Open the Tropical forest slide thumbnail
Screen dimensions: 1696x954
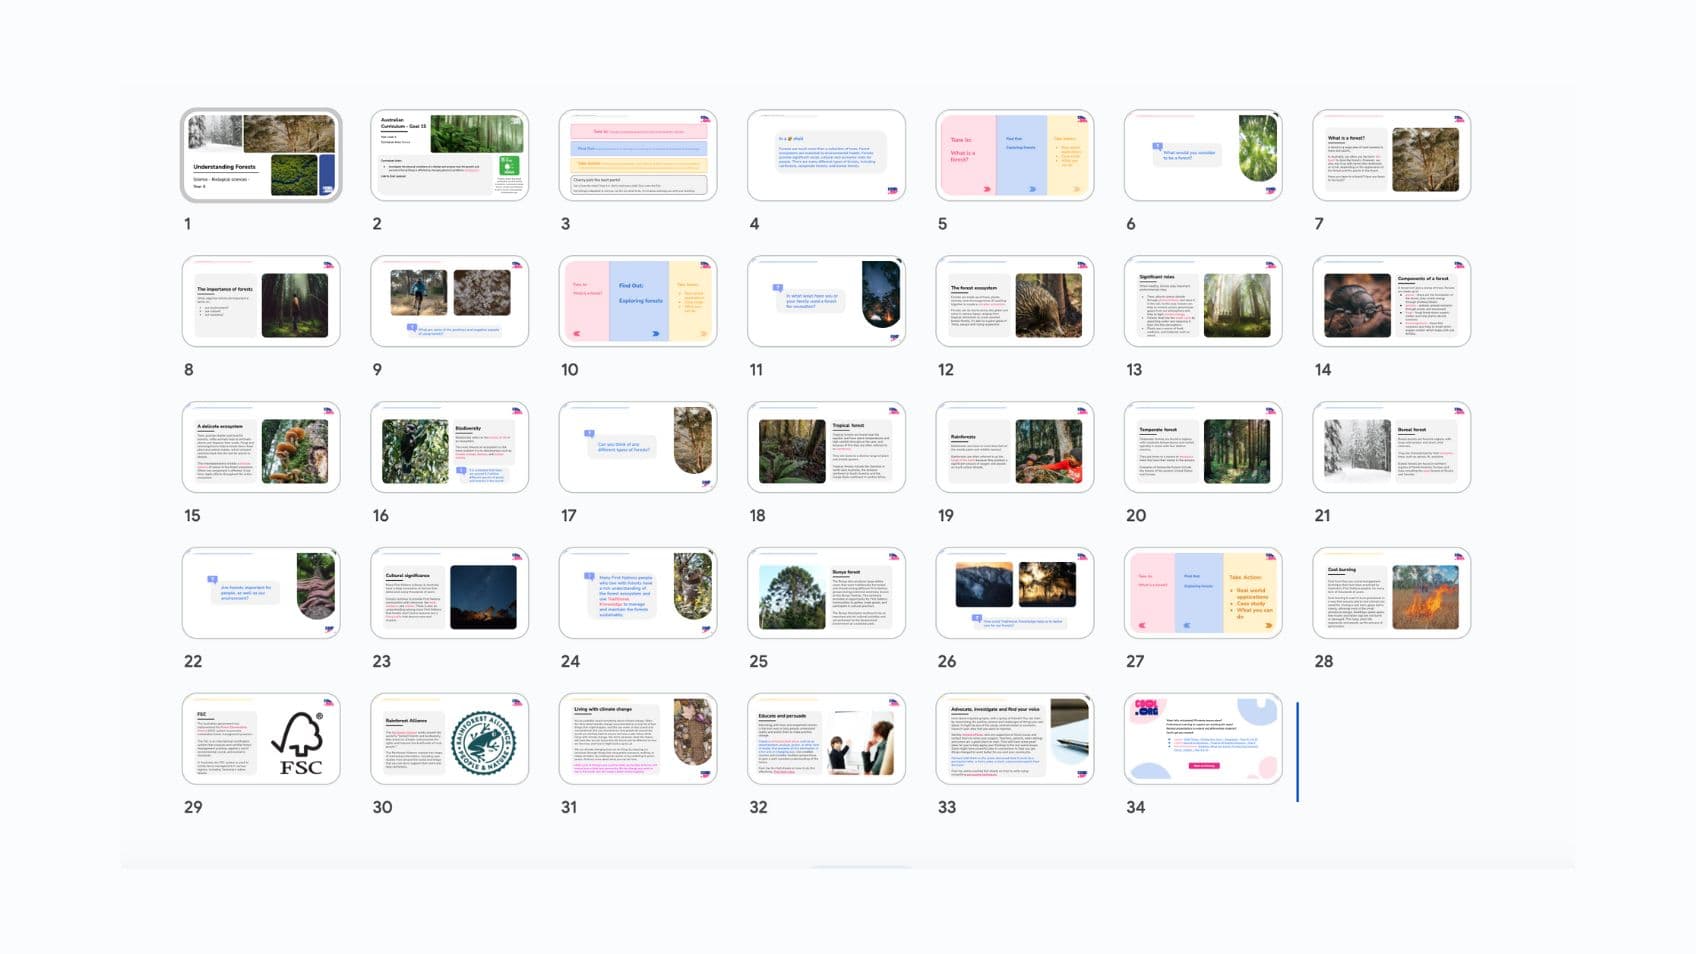pos(826,446)
